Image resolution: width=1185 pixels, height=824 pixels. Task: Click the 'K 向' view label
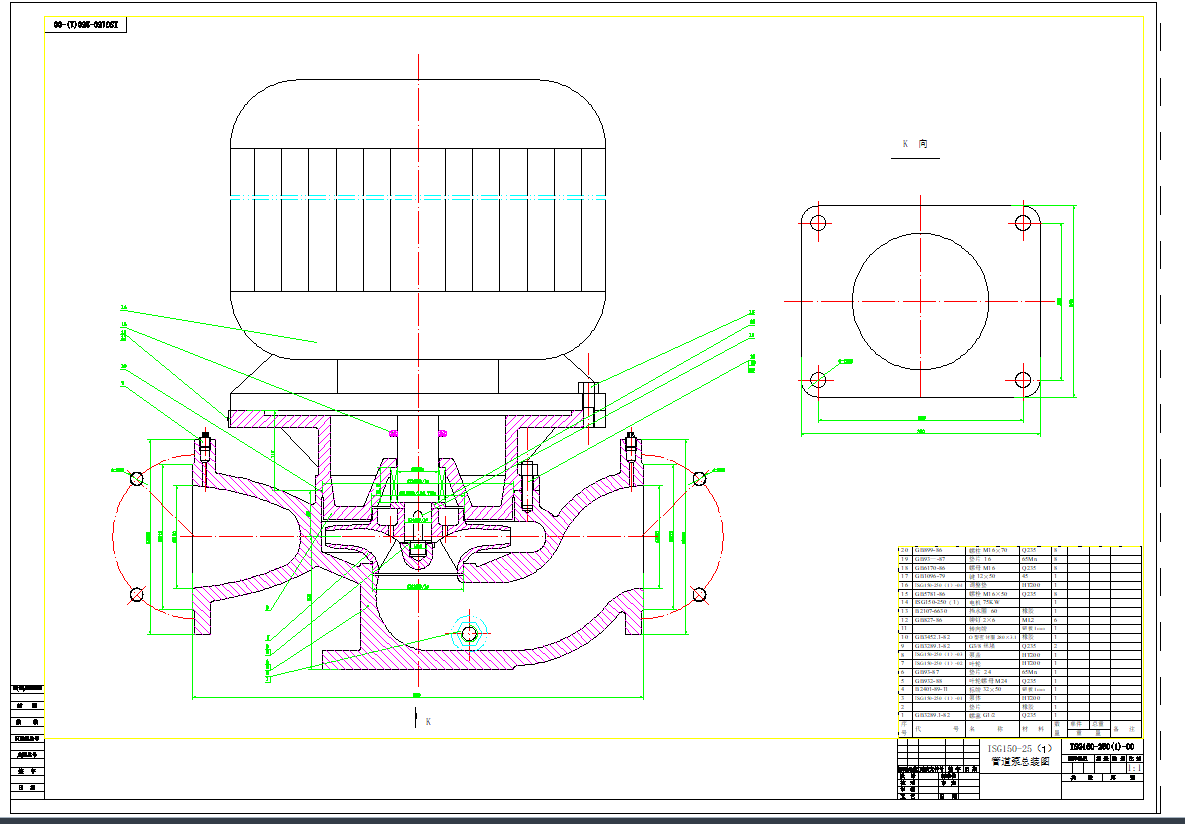(914, 144)
